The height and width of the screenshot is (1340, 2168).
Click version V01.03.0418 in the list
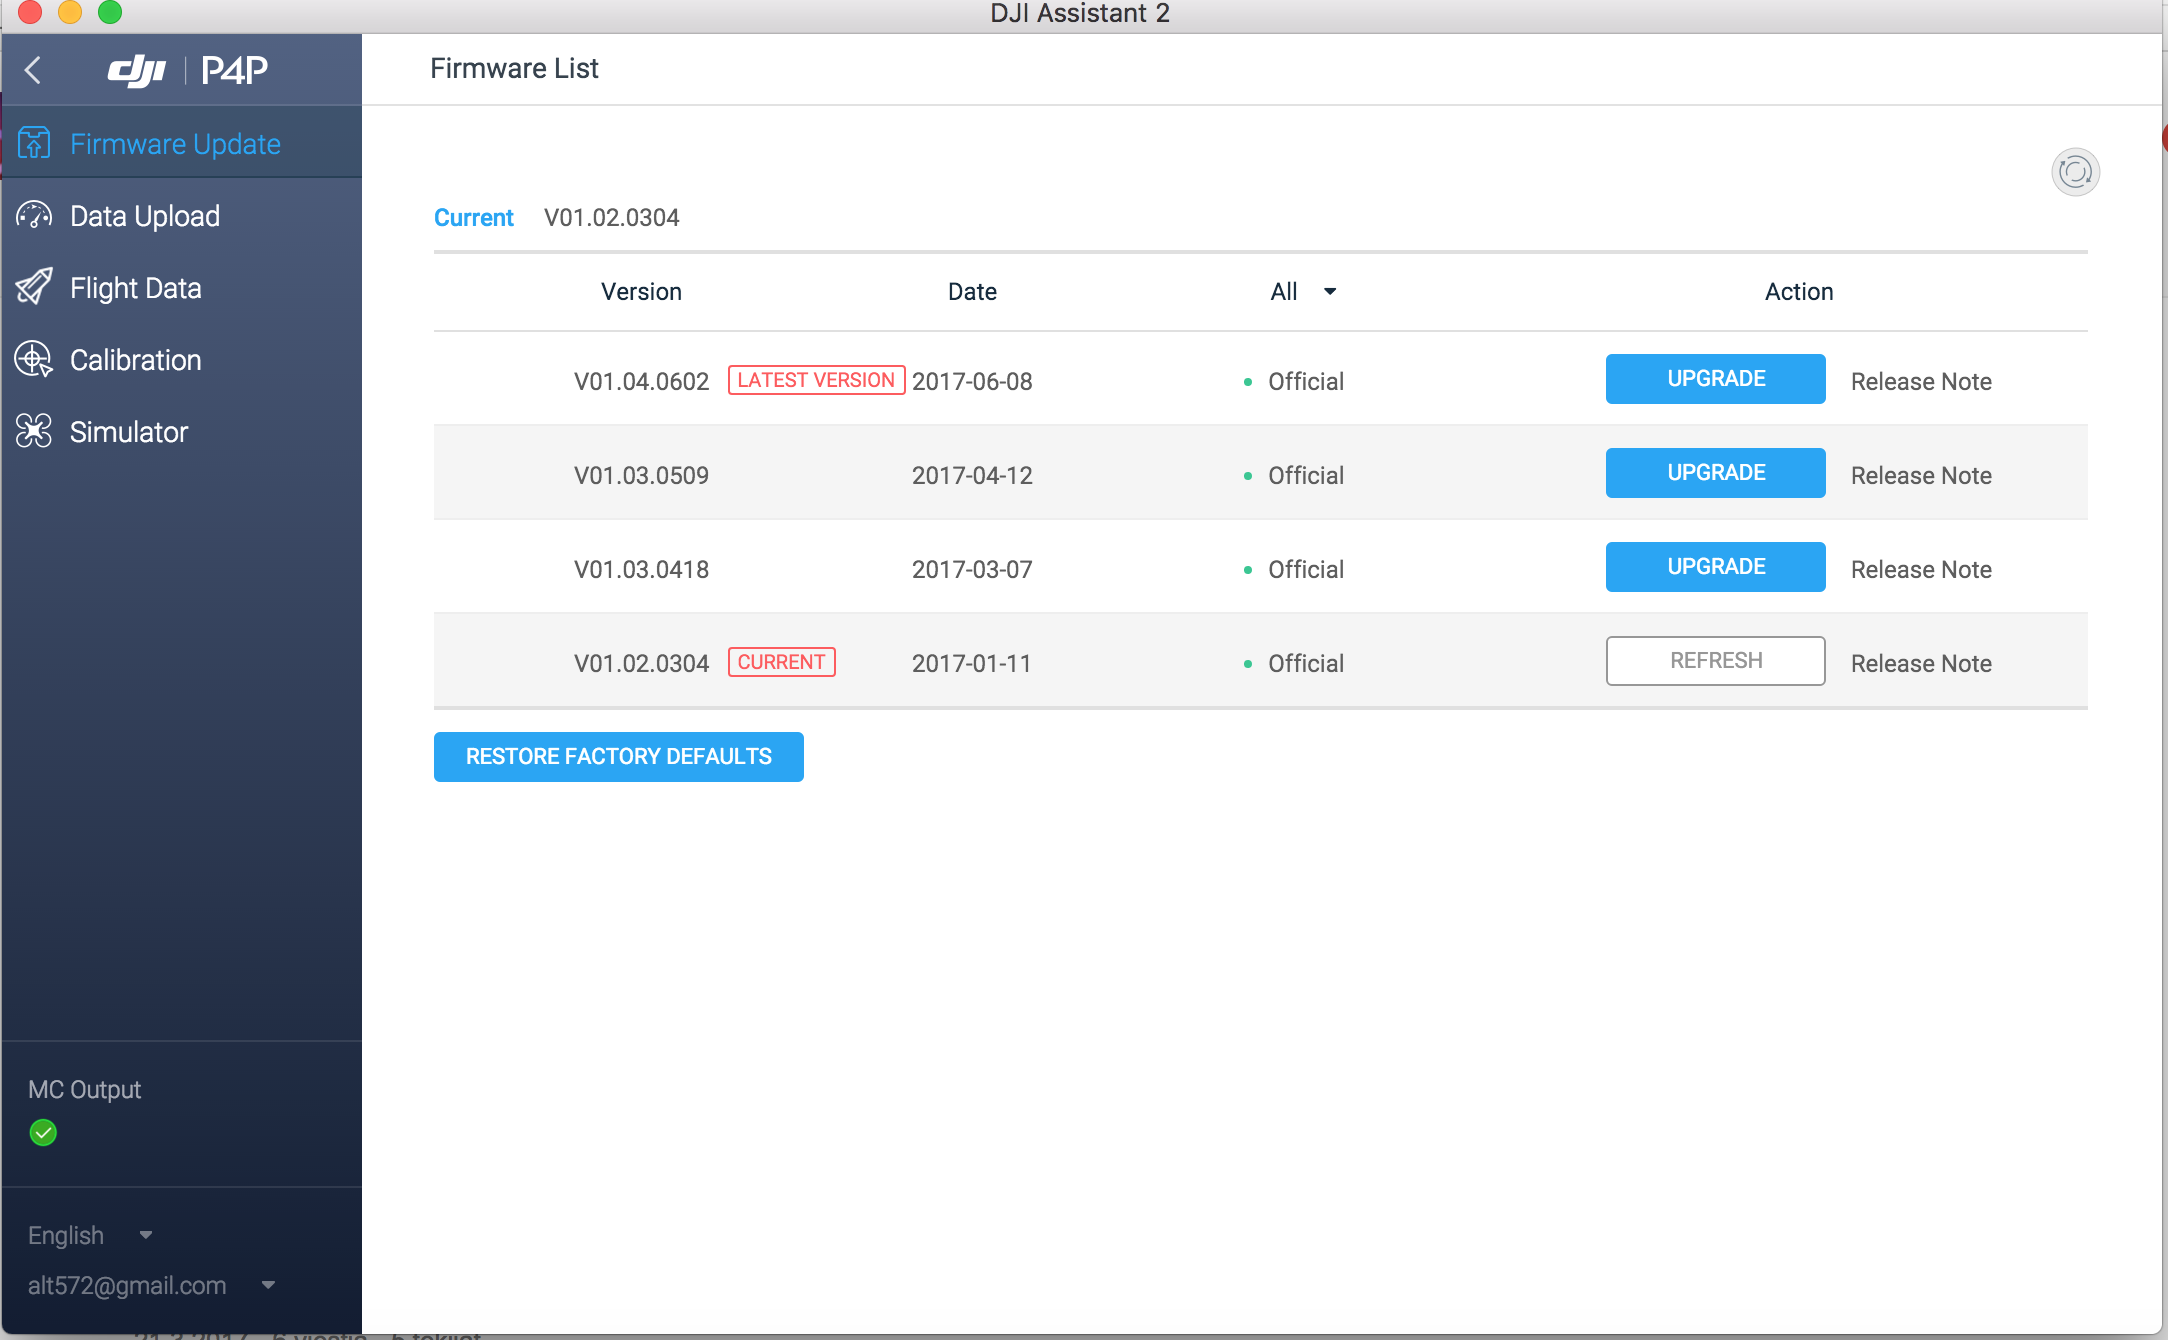point(641,570)
